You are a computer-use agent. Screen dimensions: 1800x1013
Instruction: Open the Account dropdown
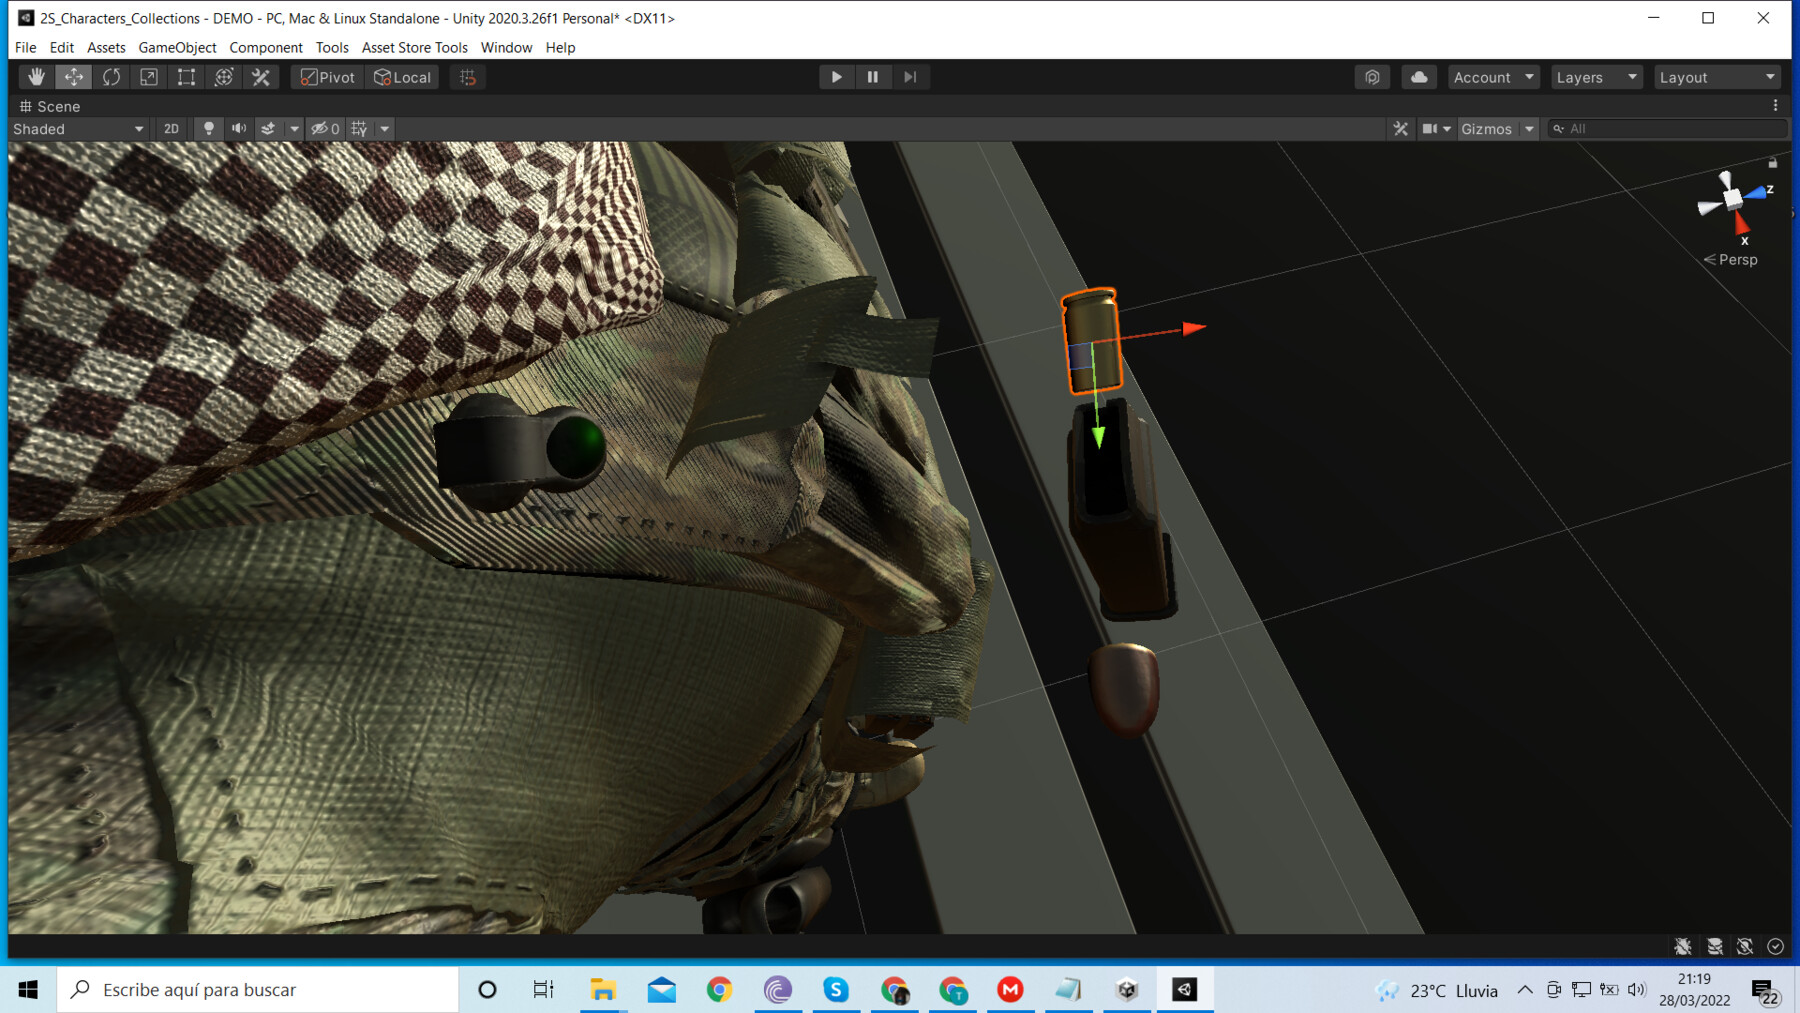click(1493, 77)
